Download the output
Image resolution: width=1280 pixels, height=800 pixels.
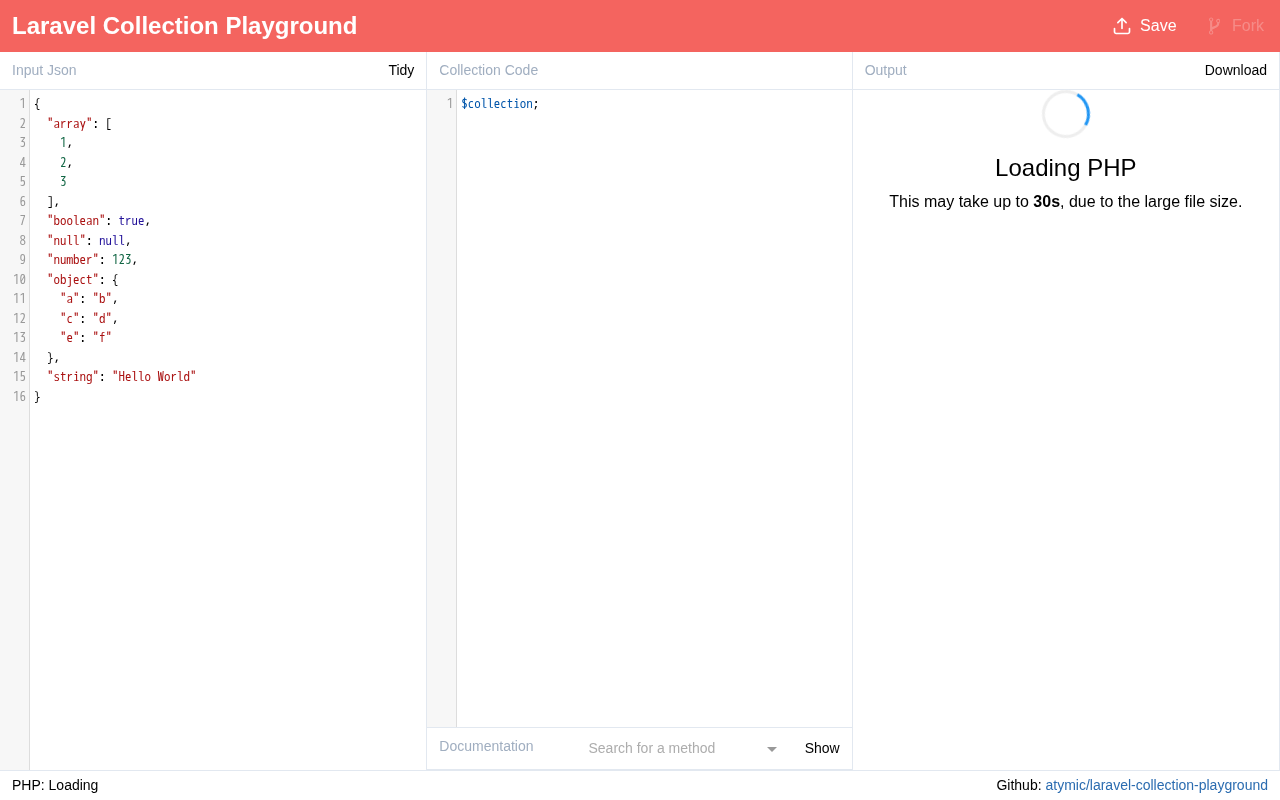pyautogui.click(x=1236, y=70)
